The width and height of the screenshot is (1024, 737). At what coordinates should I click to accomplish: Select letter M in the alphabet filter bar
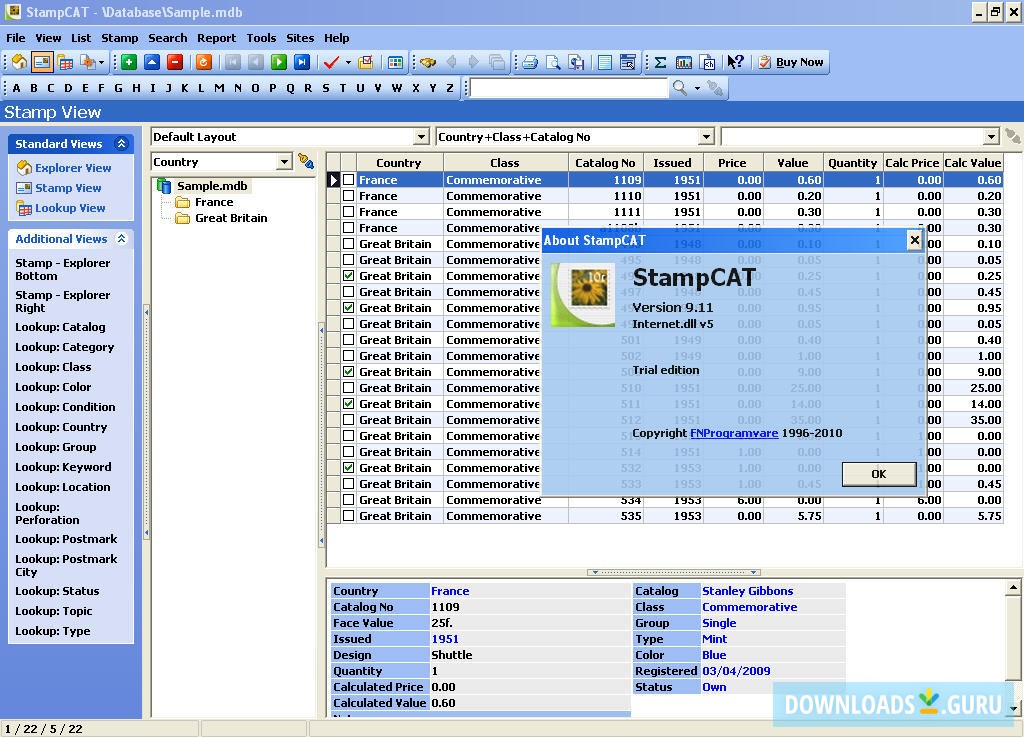219,88
